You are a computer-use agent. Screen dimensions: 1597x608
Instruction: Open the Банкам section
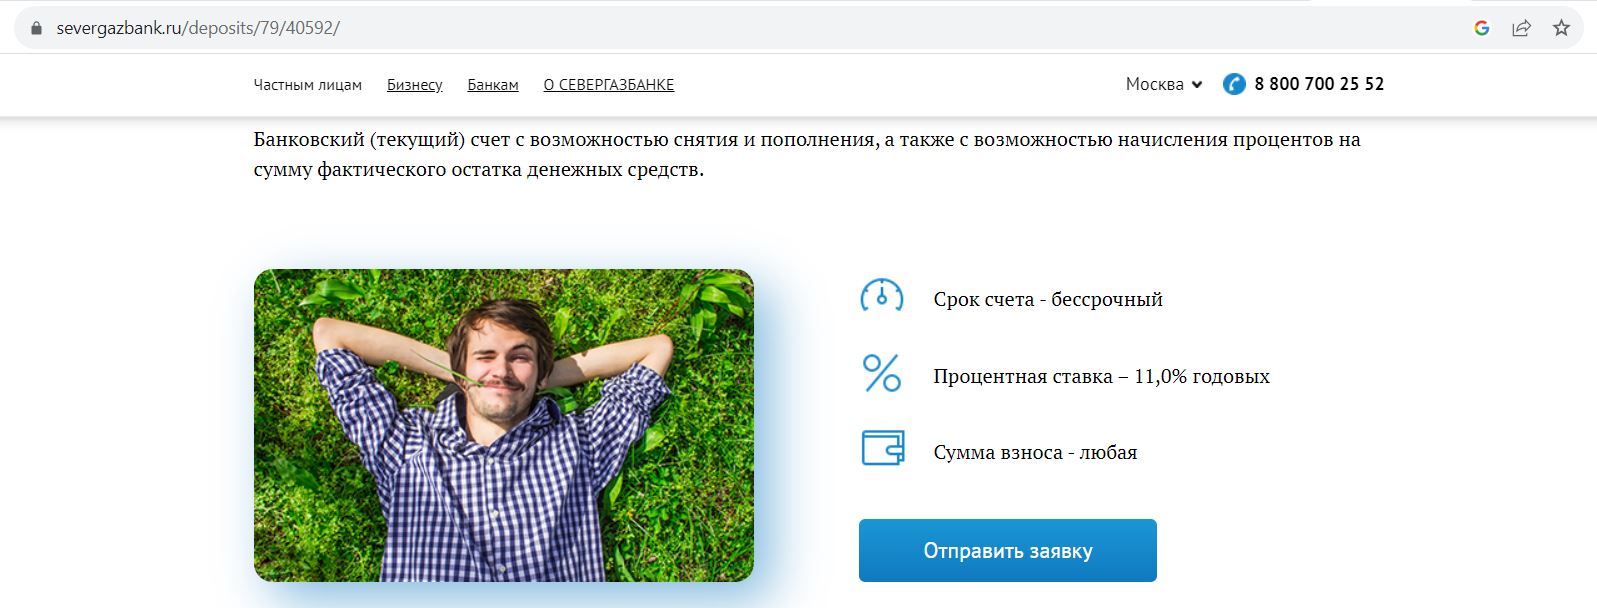493,85
